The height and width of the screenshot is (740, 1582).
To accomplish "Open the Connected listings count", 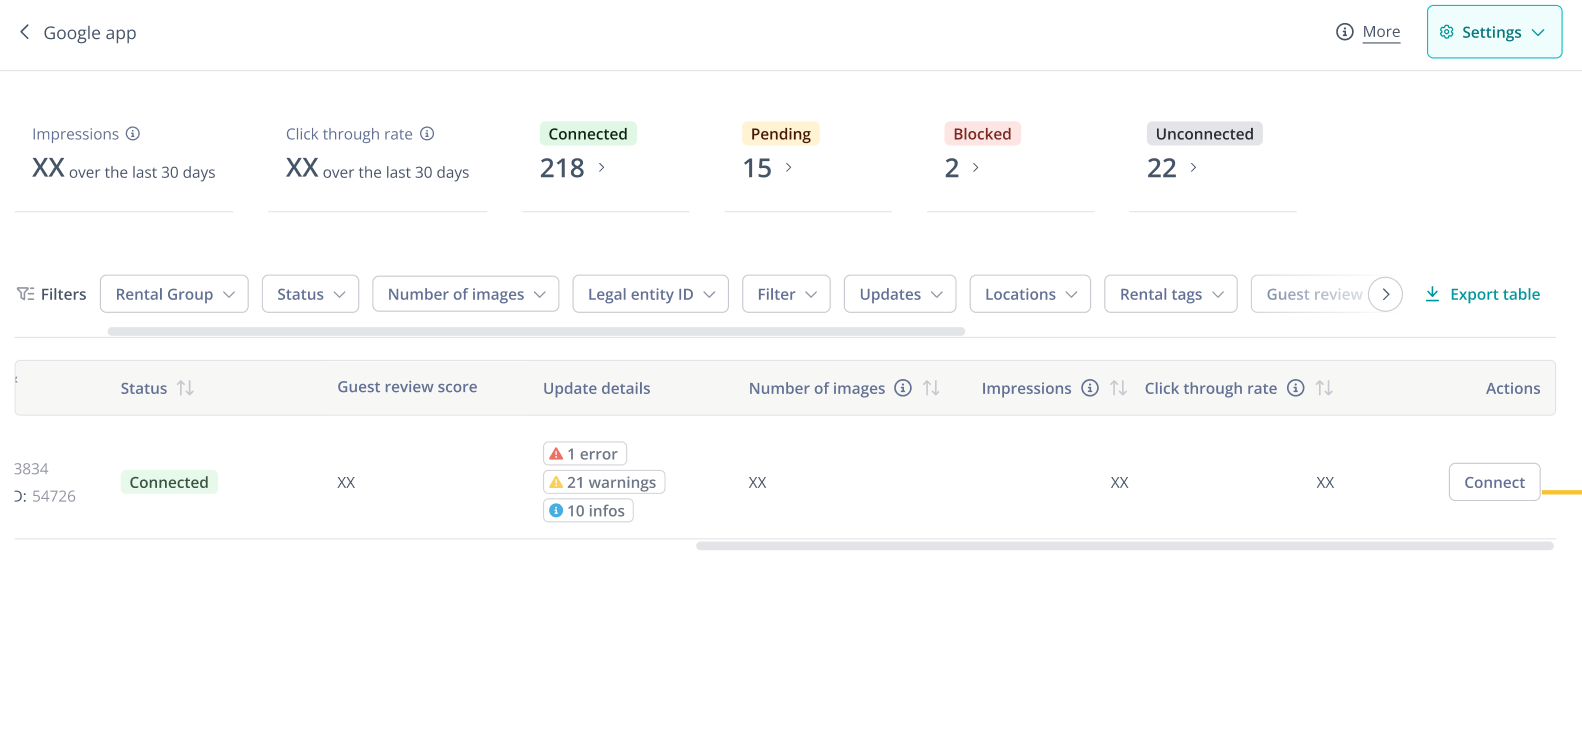I will pos(572,168).
